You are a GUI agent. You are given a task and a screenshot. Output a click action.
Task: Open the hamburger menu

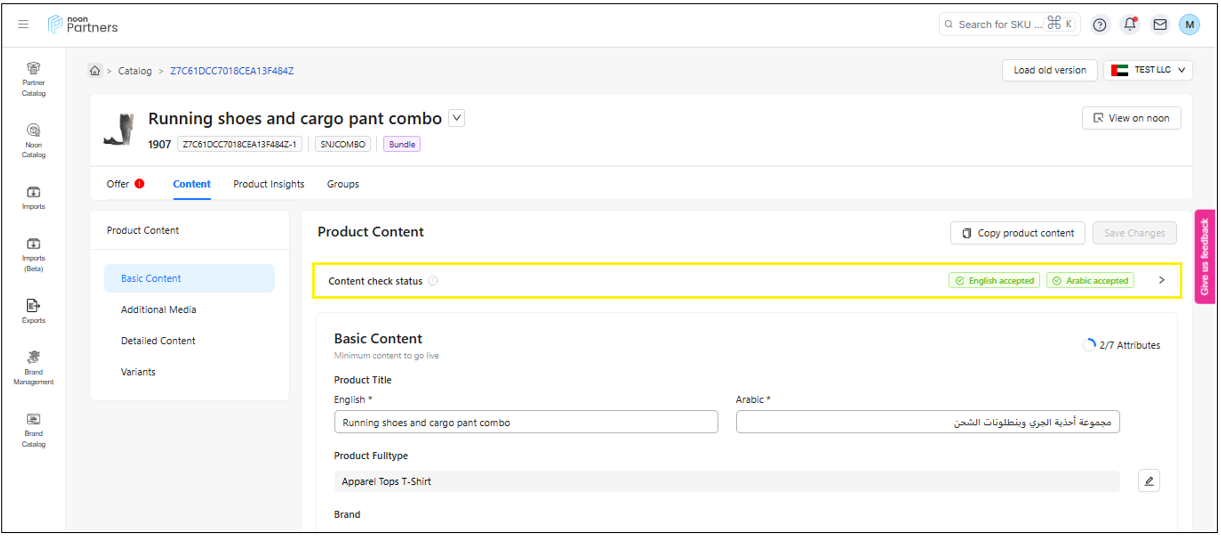24,25
